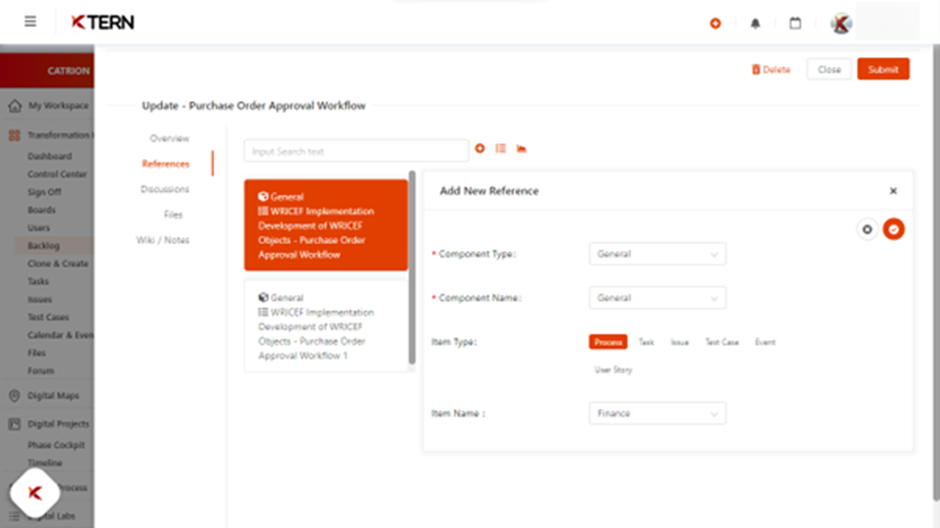This screenshot has width=940, height=528.
Task: Open Timeline in sidebar
Action: 45,463
